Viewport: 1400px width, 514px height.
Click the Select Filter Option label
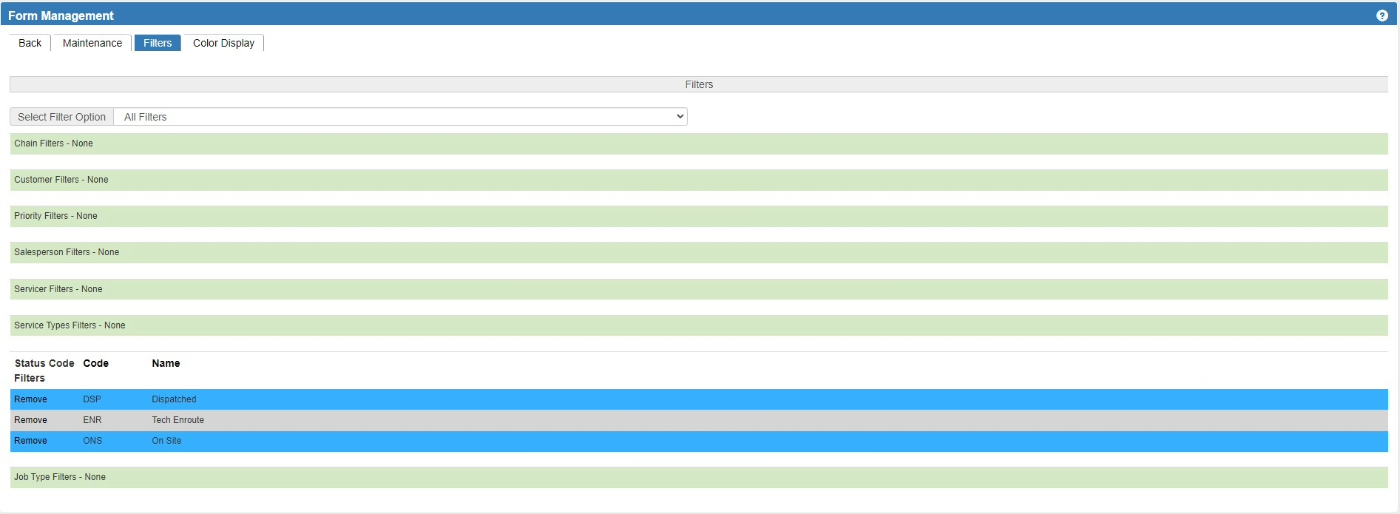coord(61,117)
